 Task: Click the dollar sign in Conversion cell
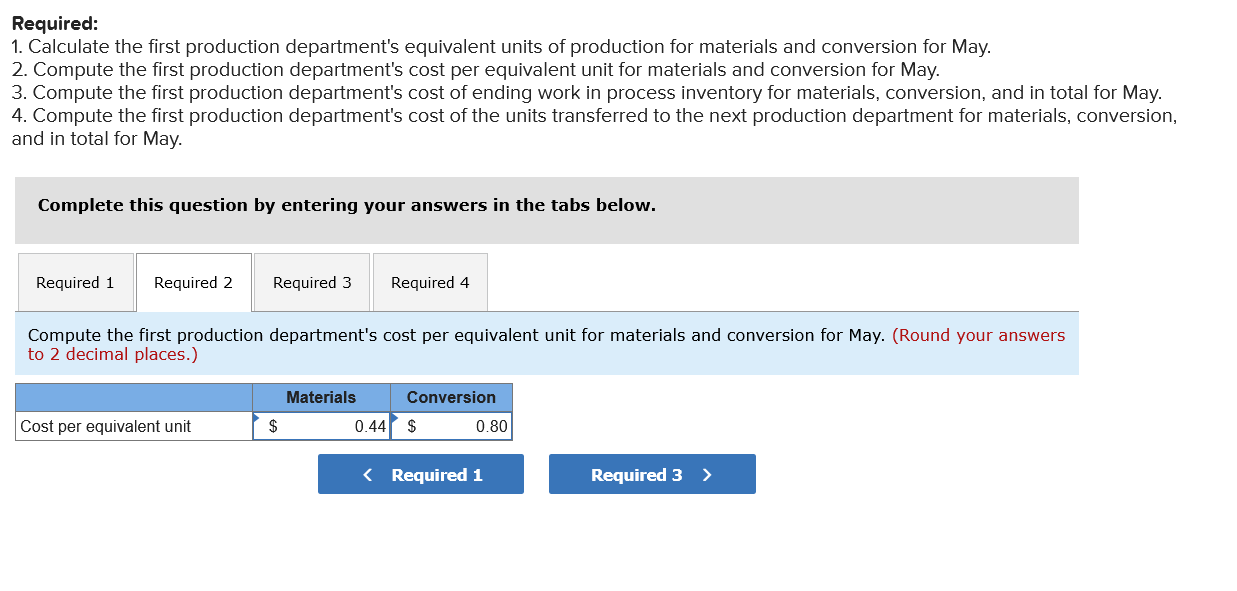coord(412,427)
